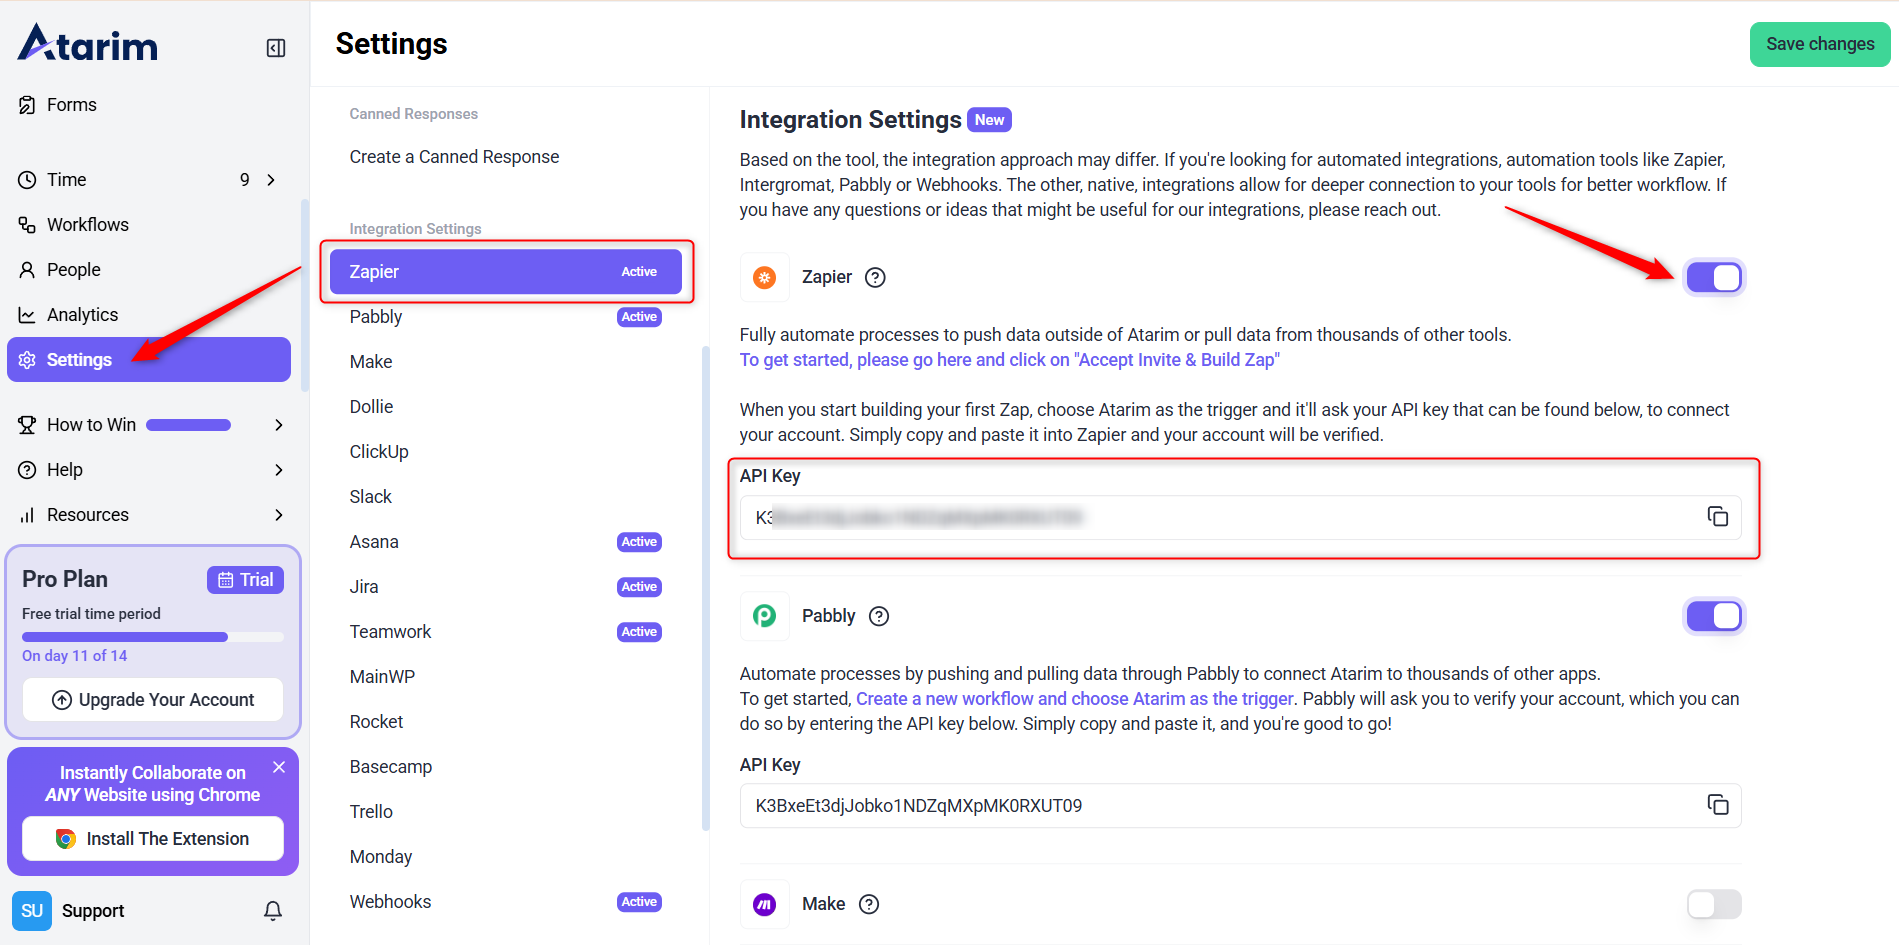Collapse the sidebar with the panel icon

pos(276,48)
